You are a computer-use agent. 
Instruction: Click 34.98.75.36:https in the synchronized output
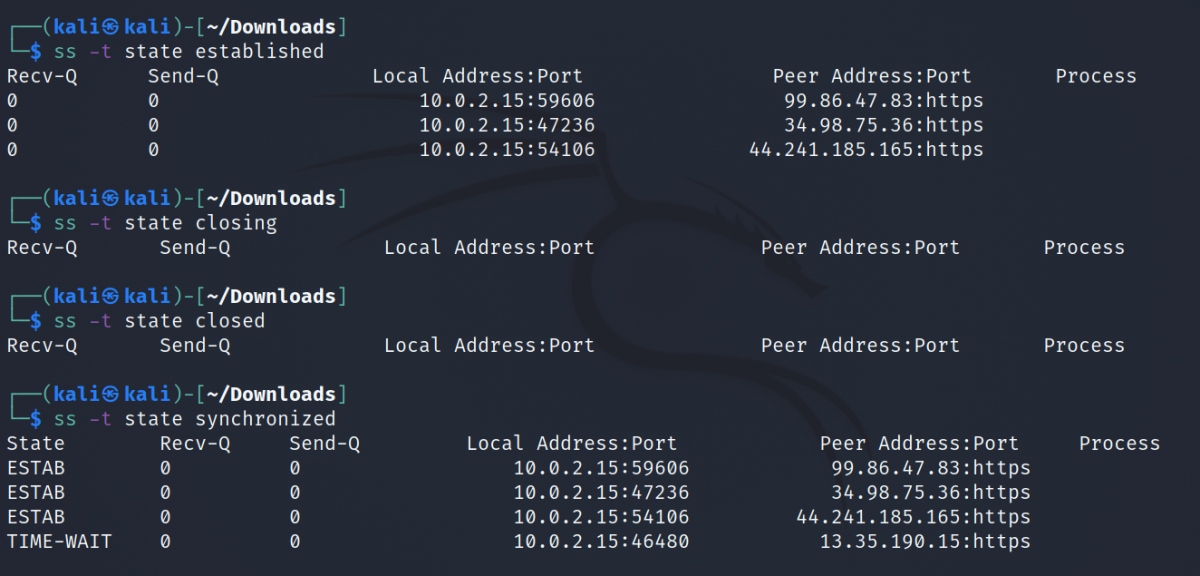tap(930, 492)
